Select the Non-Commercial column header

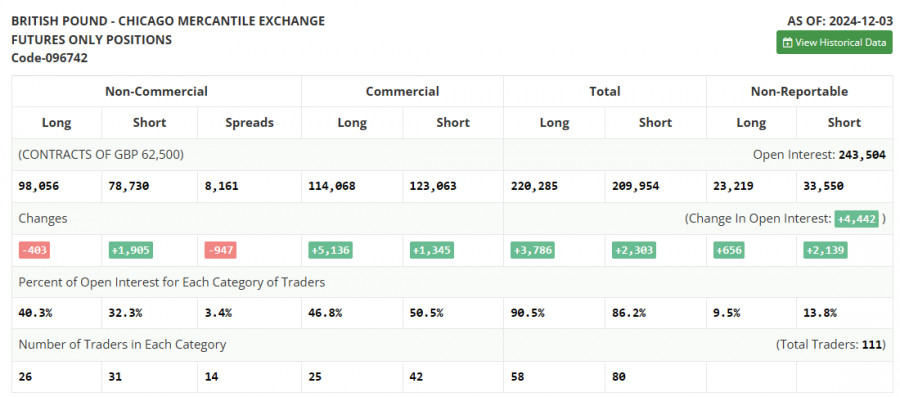(156, 91)
